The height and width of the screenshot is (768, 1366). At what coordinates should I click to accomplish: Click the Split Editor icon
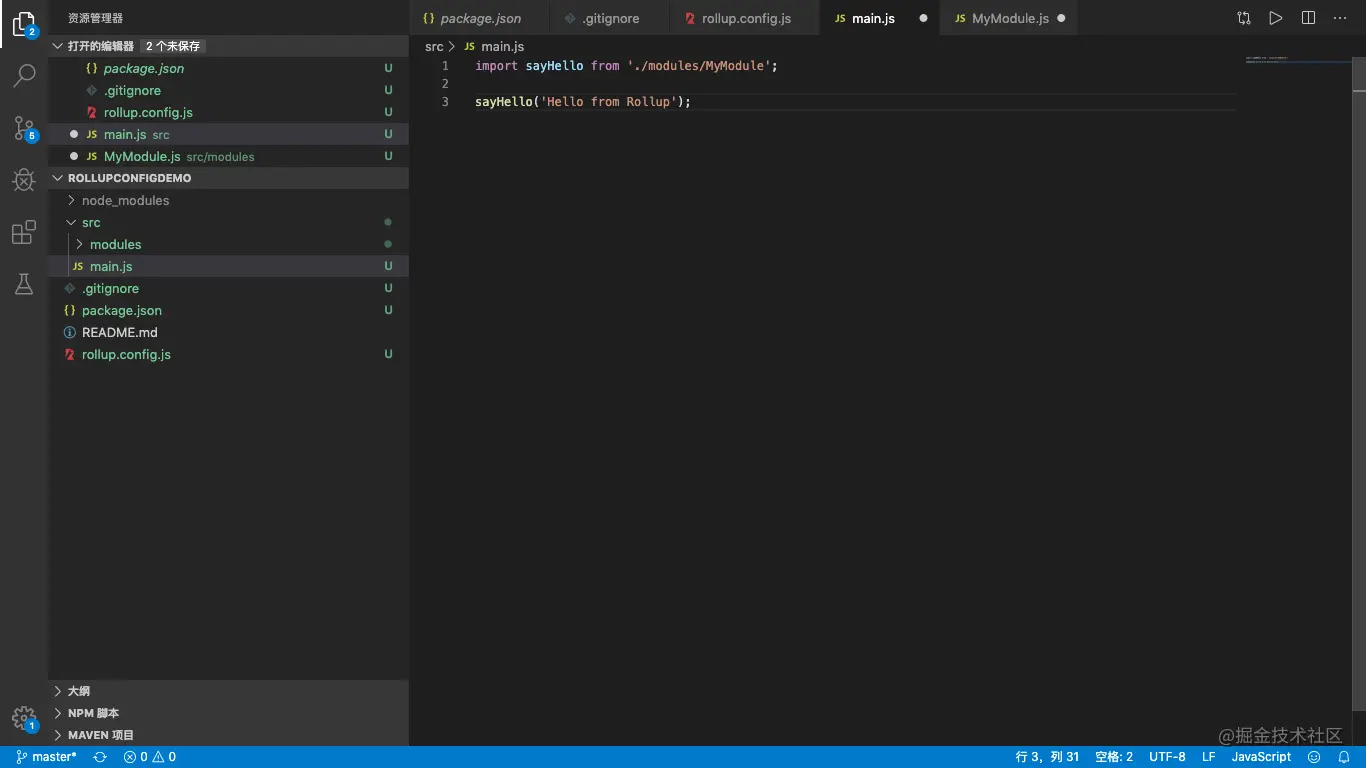click(1308, 18)
